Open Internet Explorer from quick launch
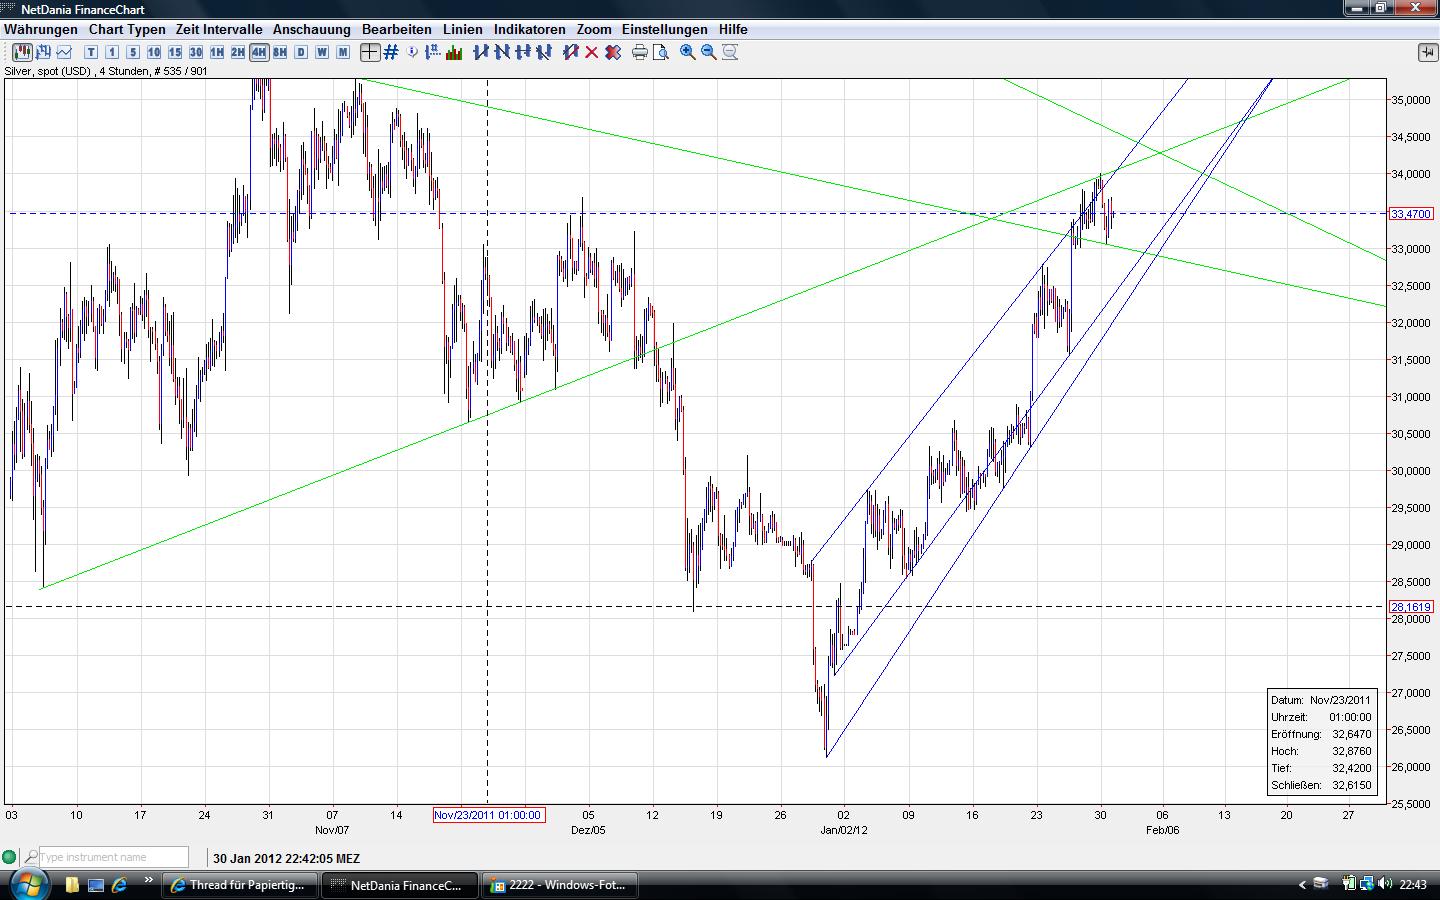Viewport: 1440px width, 900px height. pyautogui.click(x=120, y=885)
